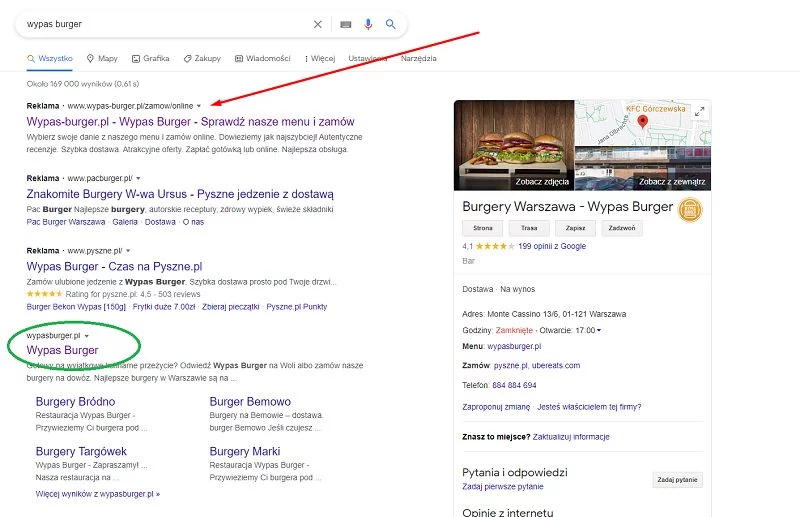Click the 'Galeria' sitelink
800x517 pixels.
(x=125, y=222)
